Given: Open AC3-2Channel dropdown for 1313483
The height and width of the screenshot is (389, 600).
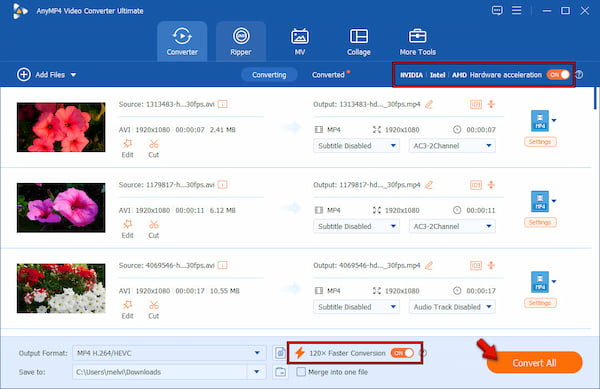Looking at the screenshot, I should [x=452, y=146].
